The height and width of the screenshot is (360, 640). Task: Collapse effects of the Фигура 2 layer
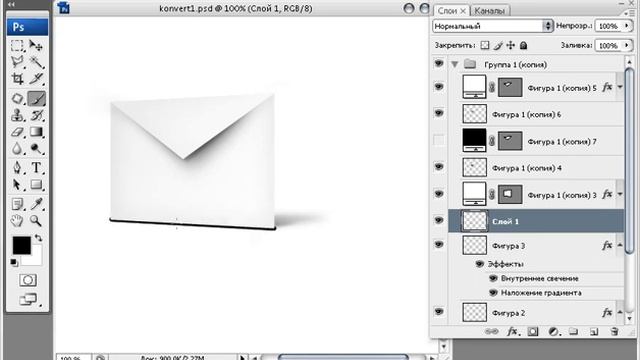(x=620, y=312)
